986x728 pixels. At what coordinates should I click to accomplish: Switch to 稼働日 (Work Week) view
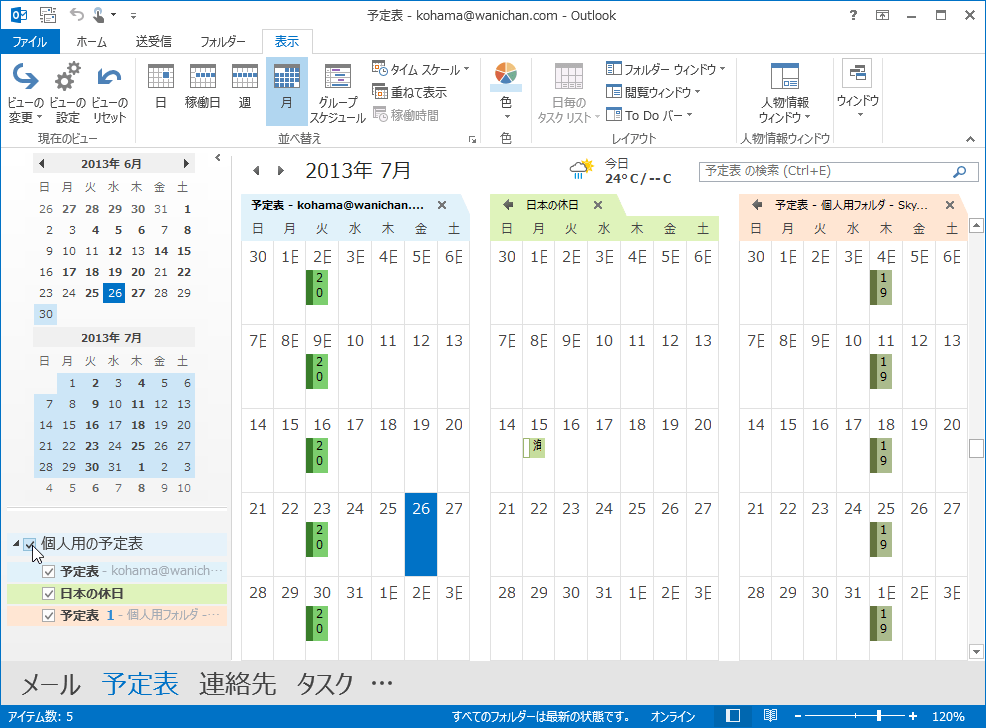(x=202, y=87)
